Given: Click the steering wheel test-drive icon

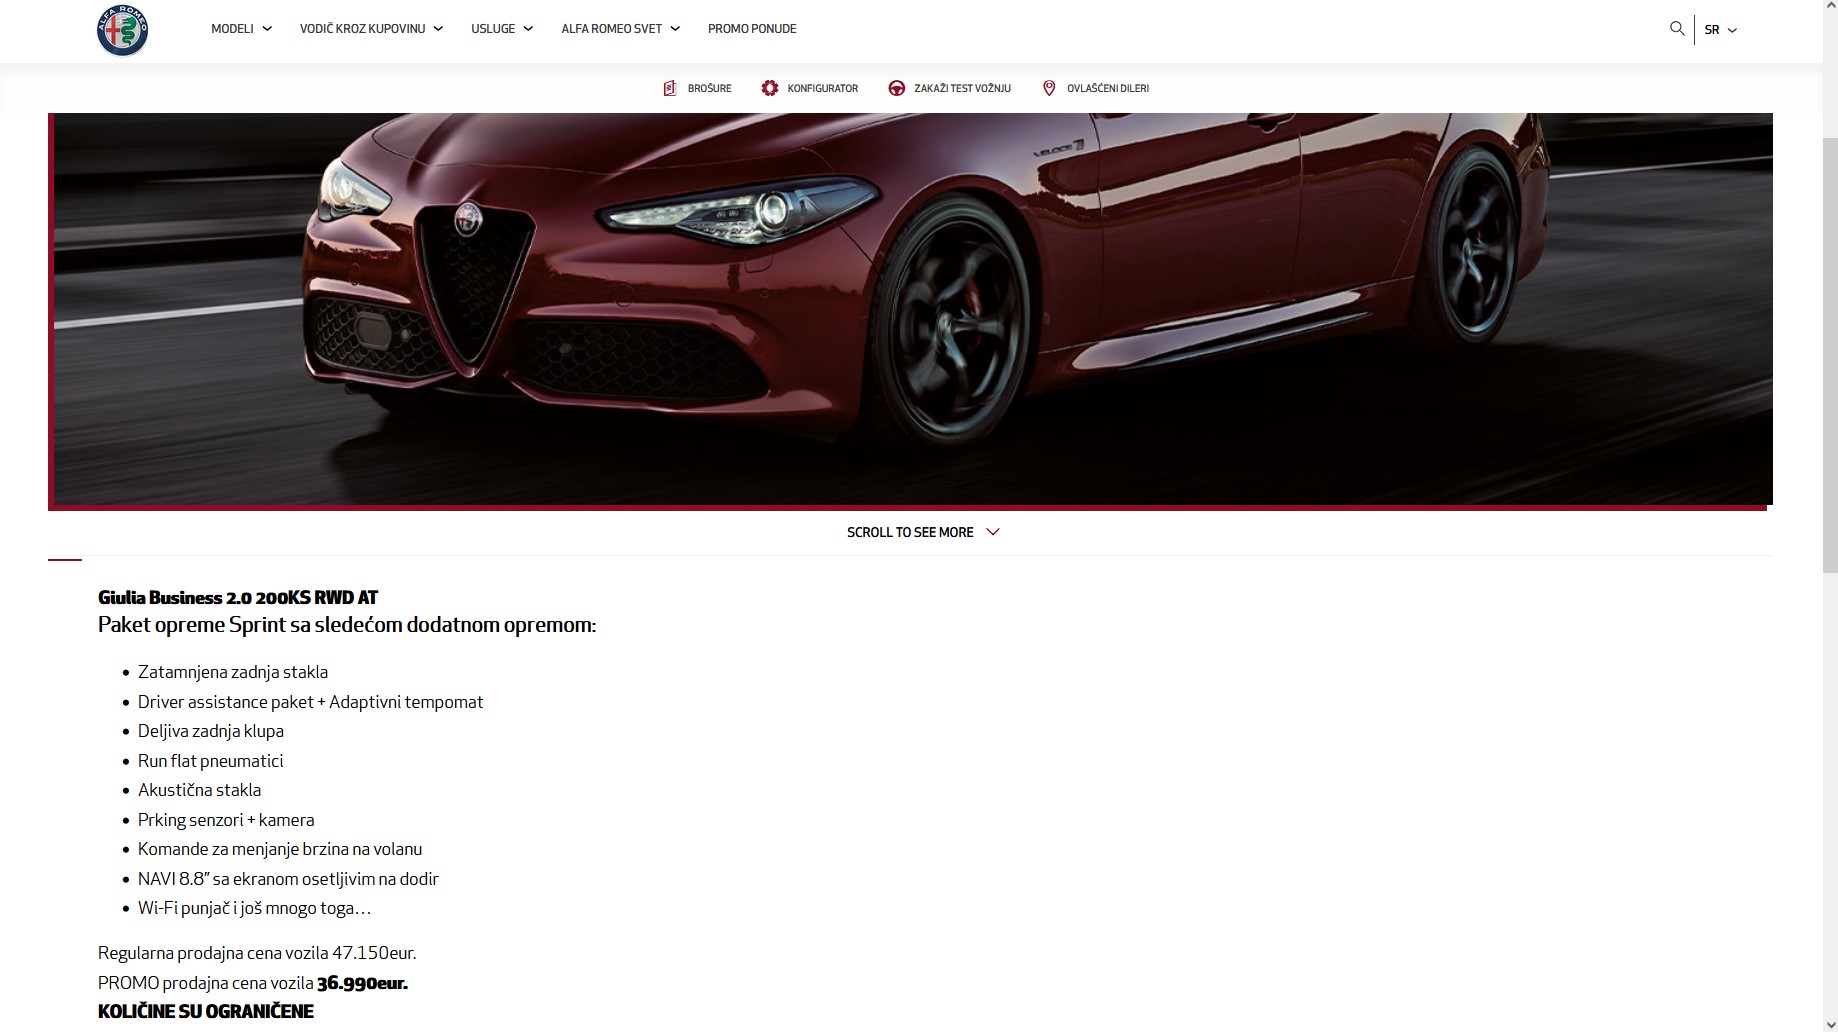Looking at the screenshot, I should point(897,88).
